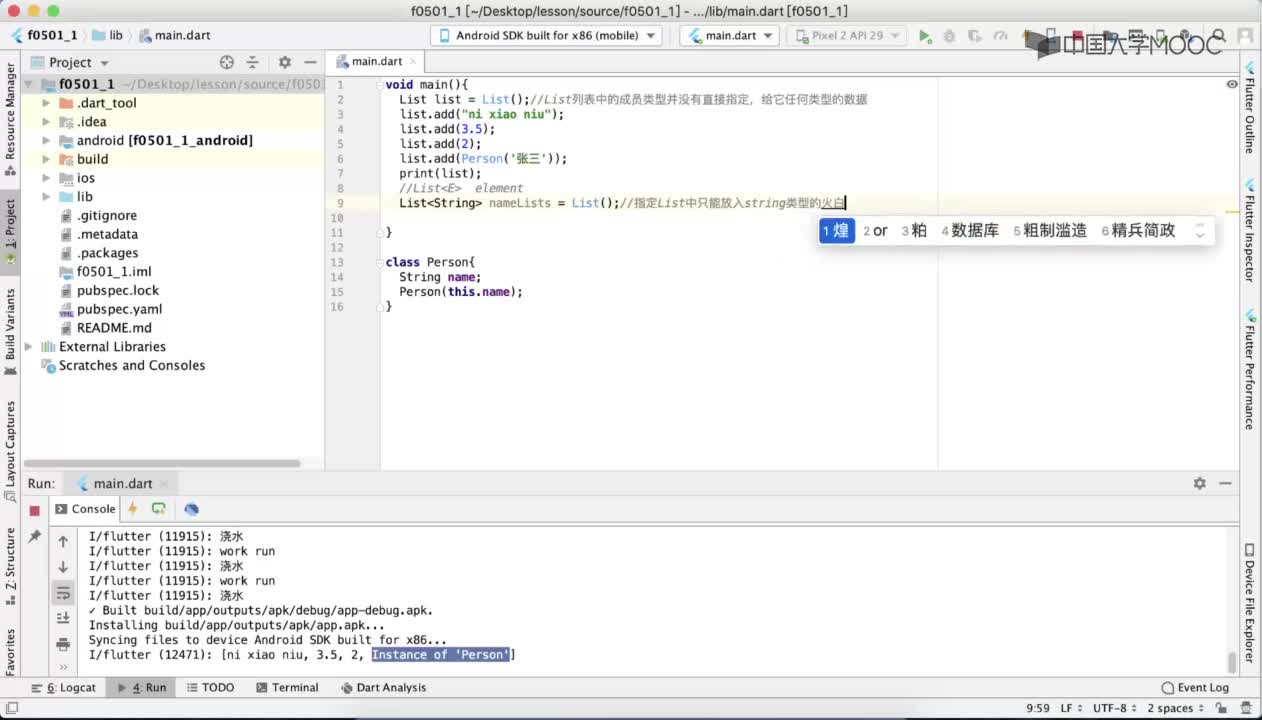Click the f0501_1 breadcrumb in navigation bar
1262x720 pixels.
[x=45, y=35]
